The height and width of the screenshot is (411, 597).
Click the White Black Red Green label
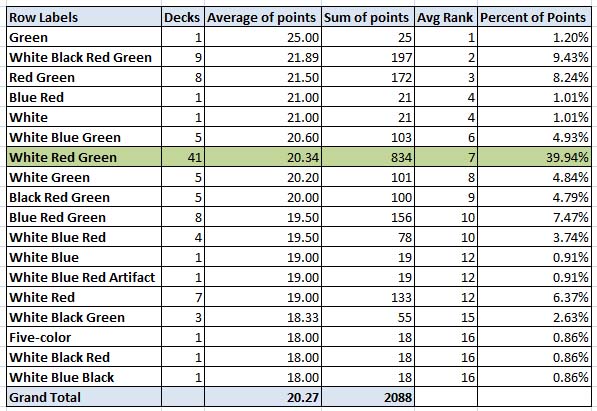84,57
